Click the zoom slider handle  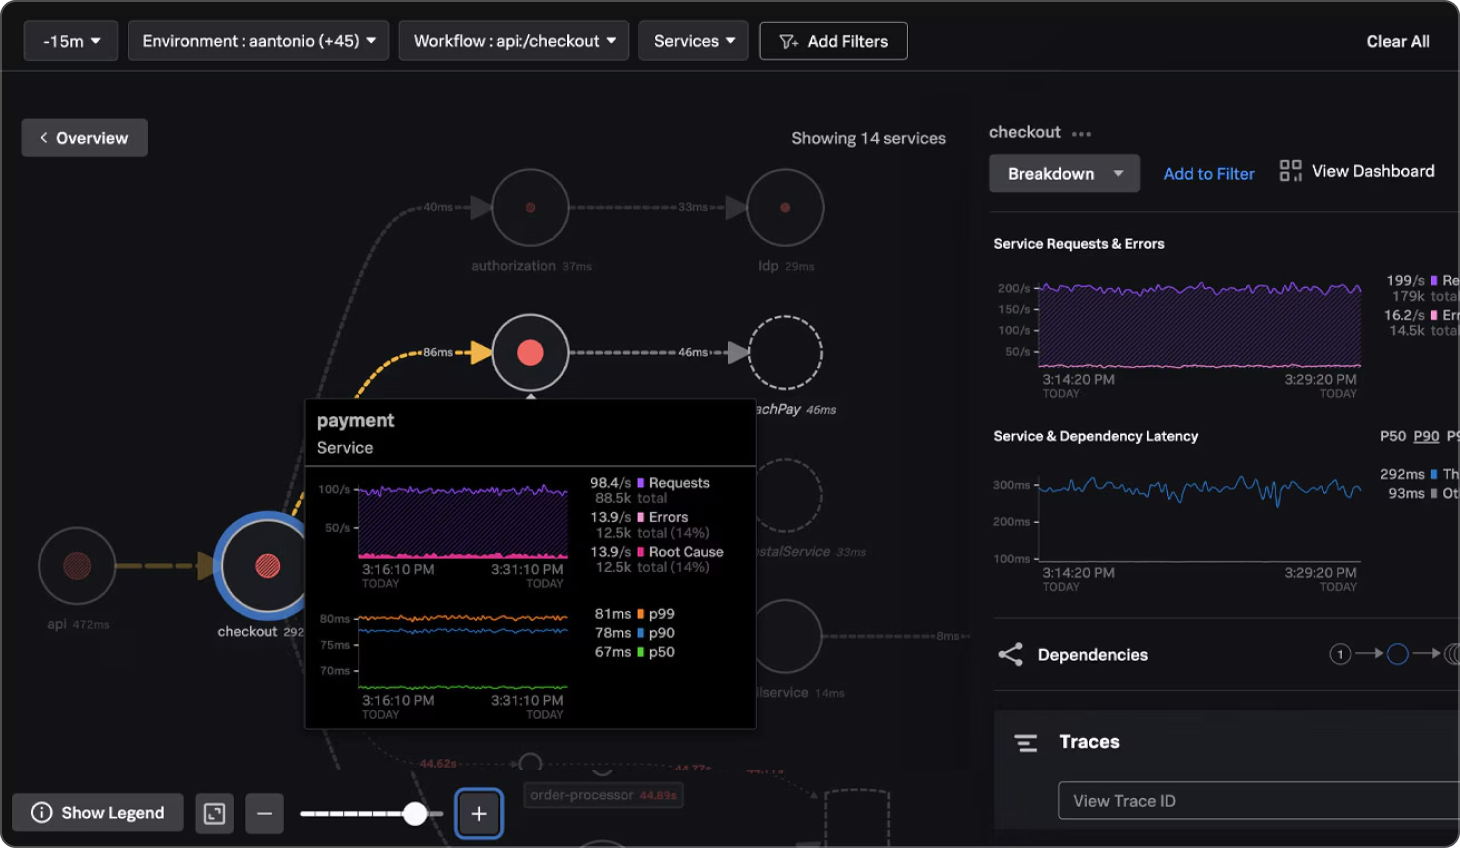point(415,813)
